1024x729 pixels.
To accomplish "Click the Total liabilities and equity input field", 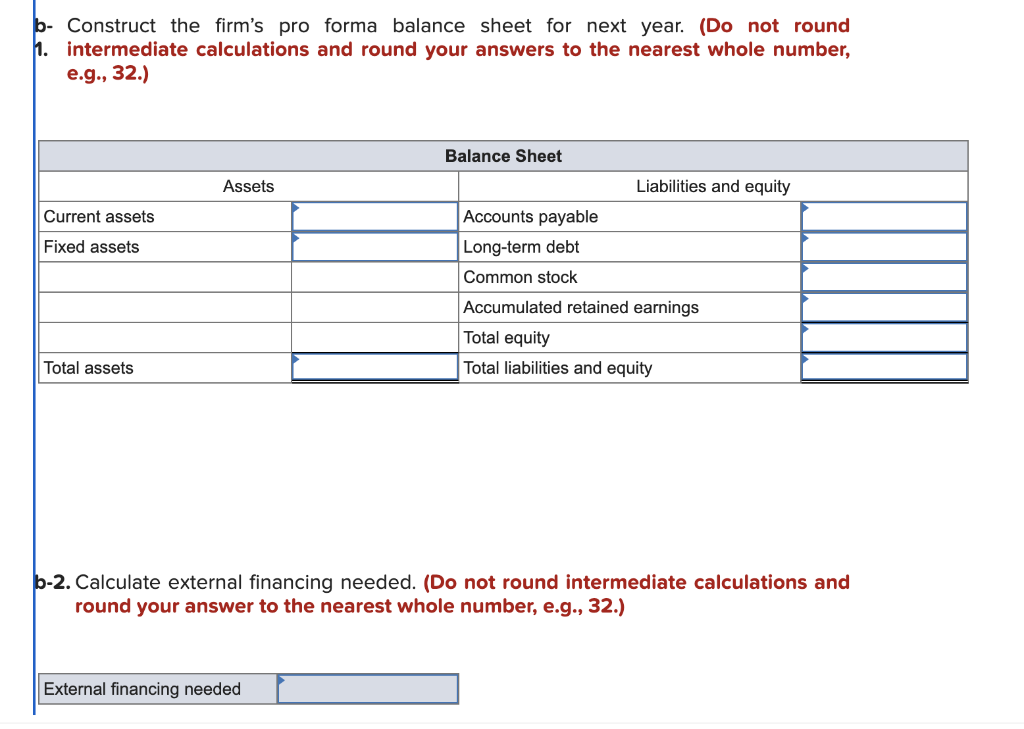I will tap(884, 367).
